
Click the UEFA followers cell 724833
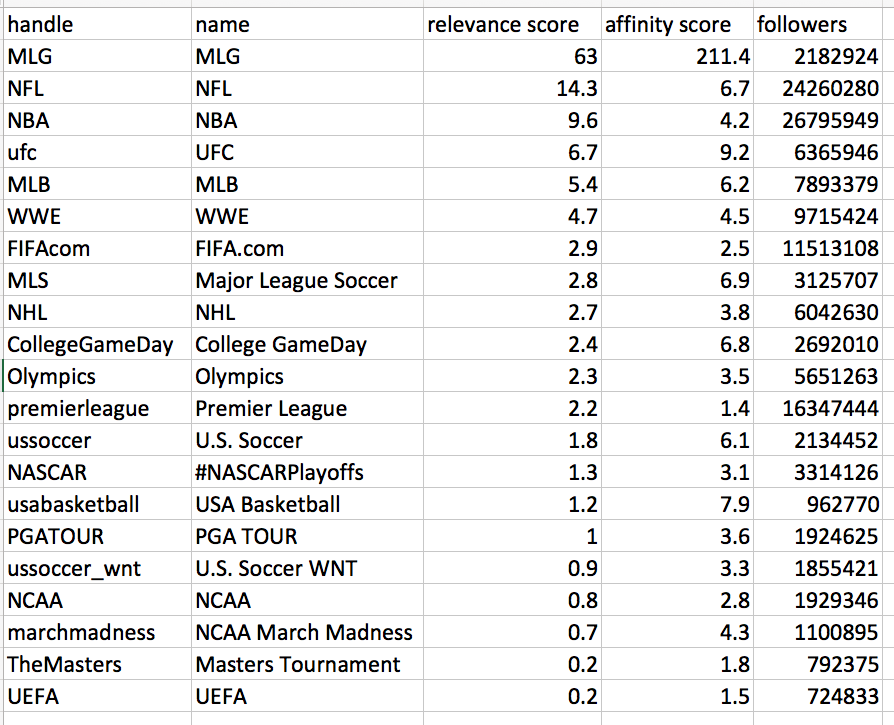click(818, 696)
